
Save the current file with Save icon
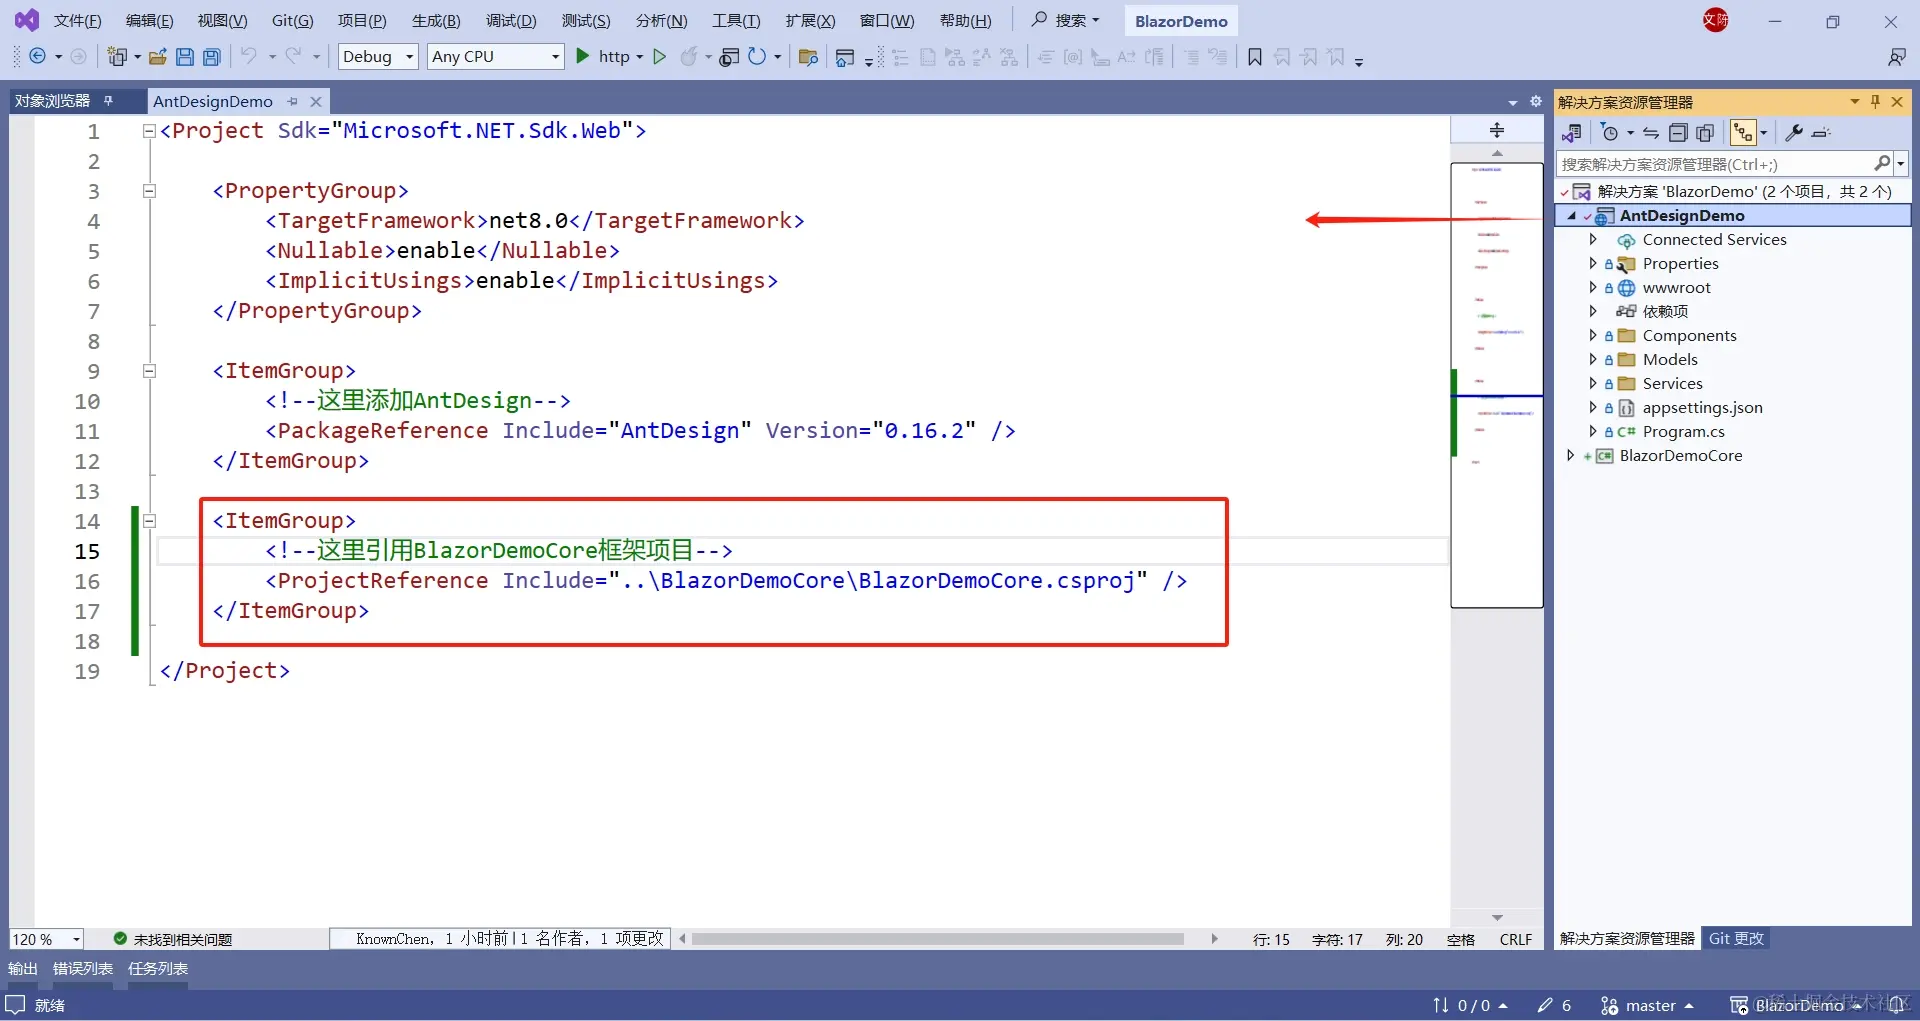(185, 57)
